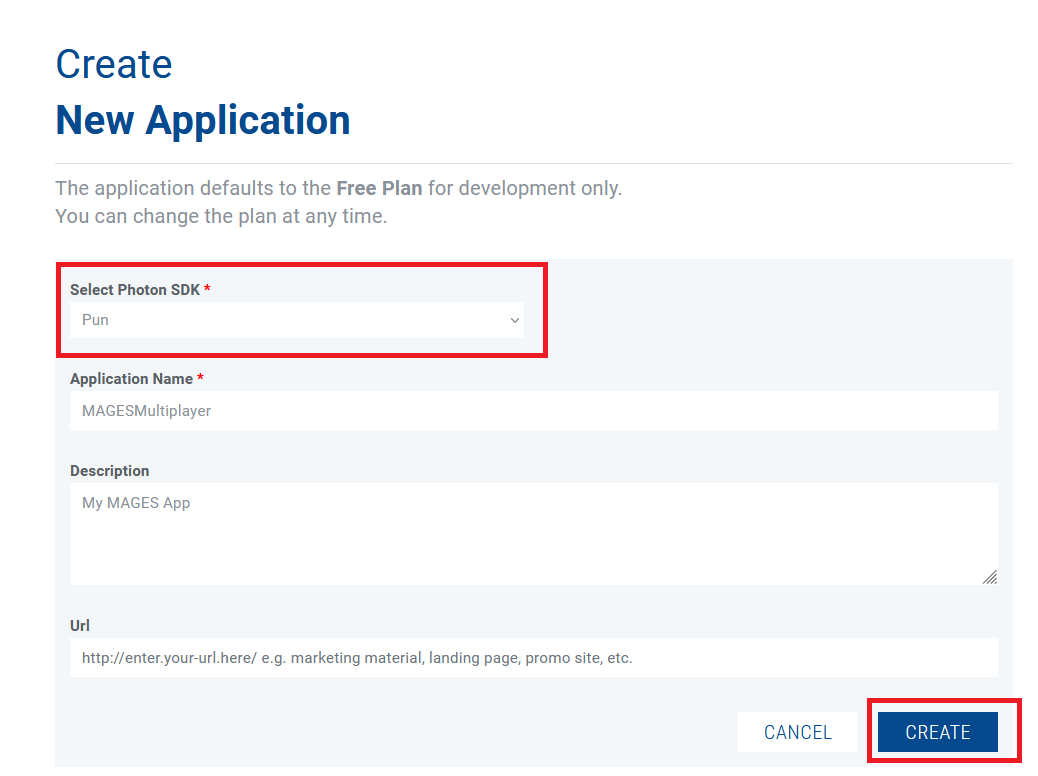Click the red asterisk beside Select Photon SDK
This screenshot has width=1038, height=776.
point(208,290)
